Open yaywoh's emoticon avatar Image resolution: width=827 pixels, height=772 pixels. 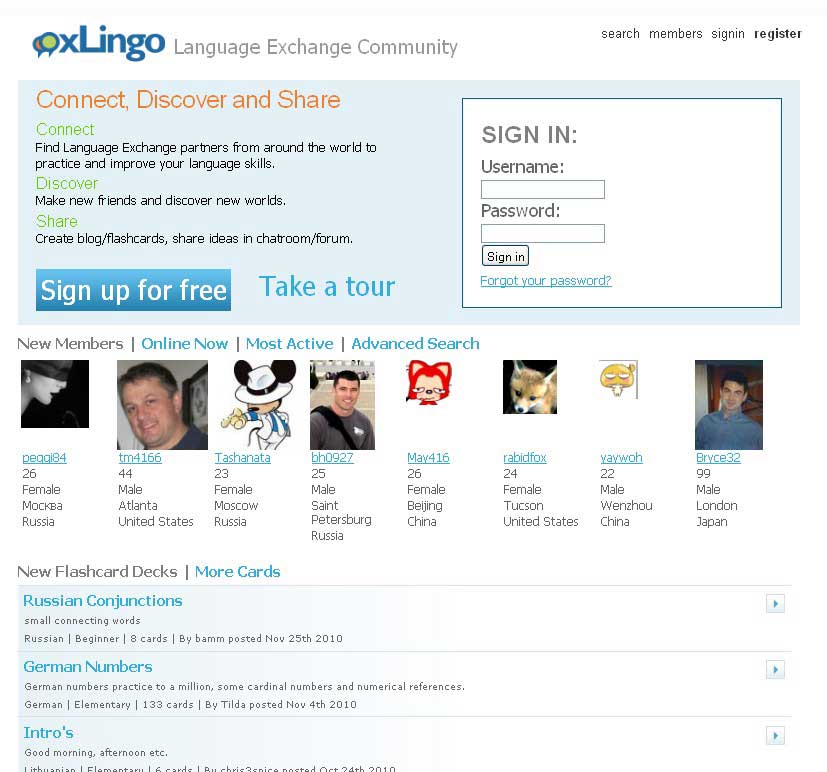[x=618, y=379]
